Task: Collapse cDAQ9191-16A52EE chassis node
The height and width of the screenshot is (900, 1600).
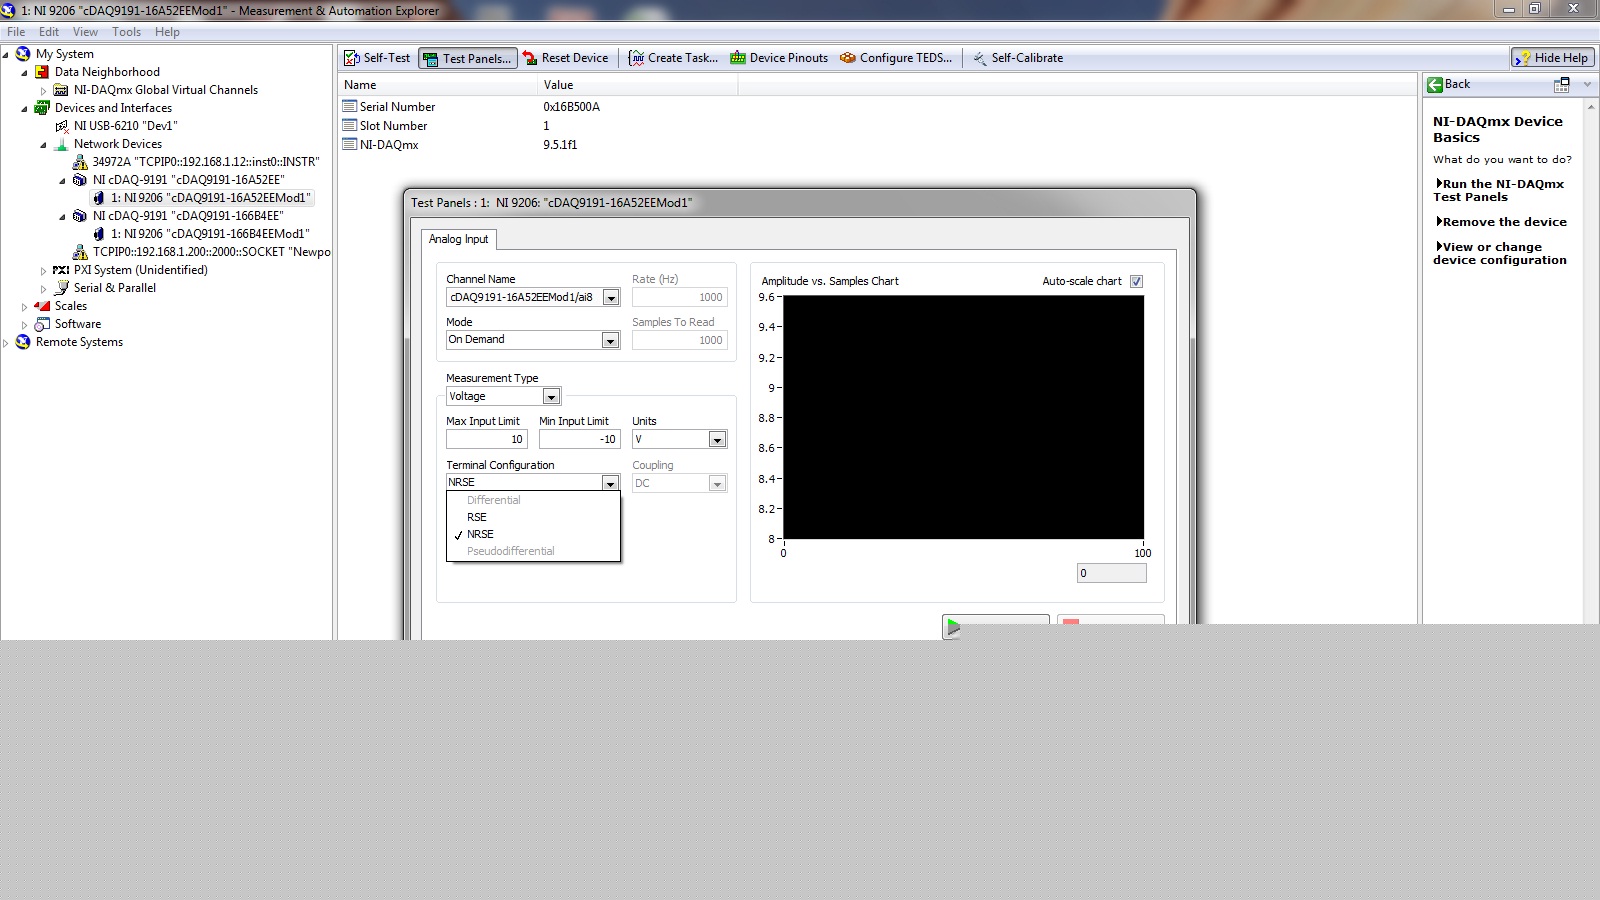Action: 63,180
